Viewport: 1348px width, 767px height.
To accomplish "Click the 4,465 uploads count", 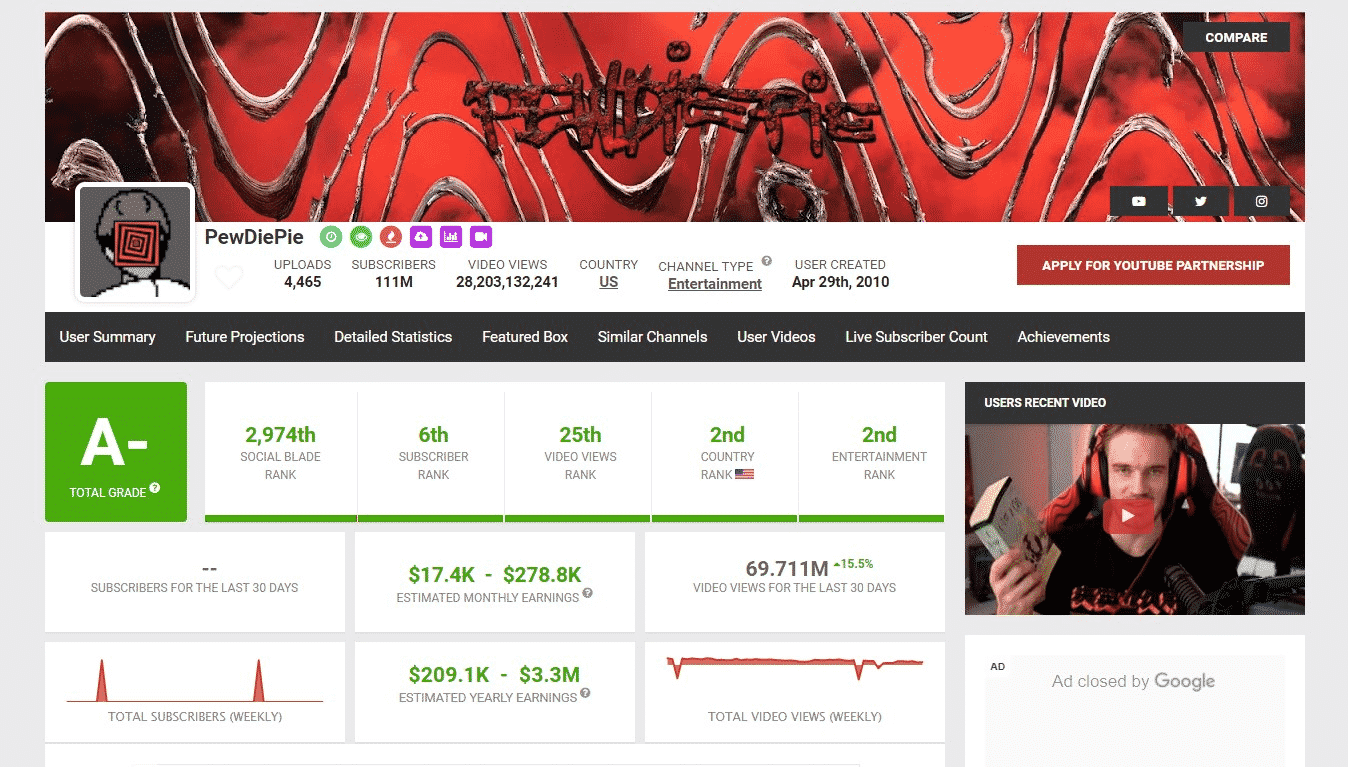I will [302, 282].
